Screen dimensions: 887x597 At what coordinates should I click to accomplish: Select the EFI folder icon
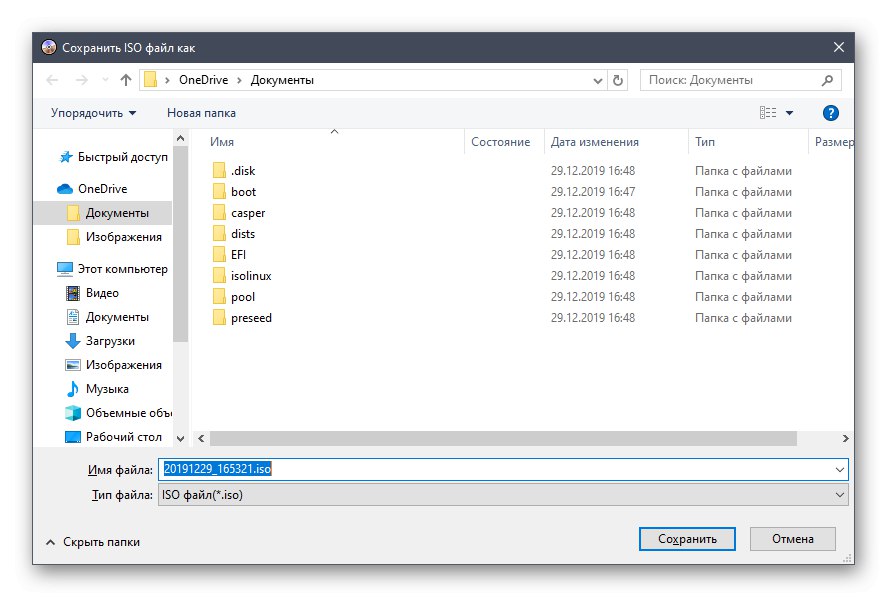(x=219, y=254)
